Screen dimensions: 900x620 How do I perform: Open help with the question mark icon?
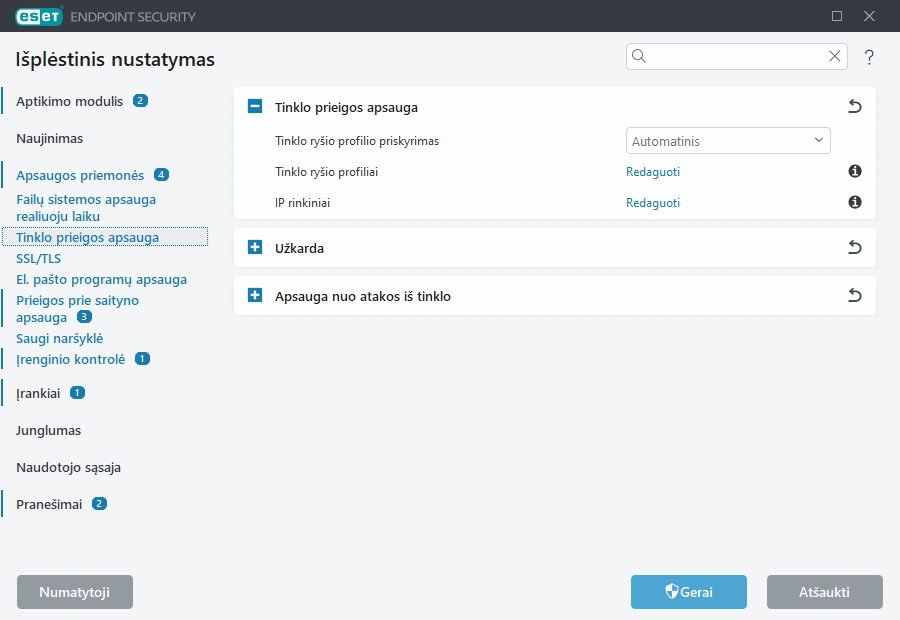tap(869, 57)
